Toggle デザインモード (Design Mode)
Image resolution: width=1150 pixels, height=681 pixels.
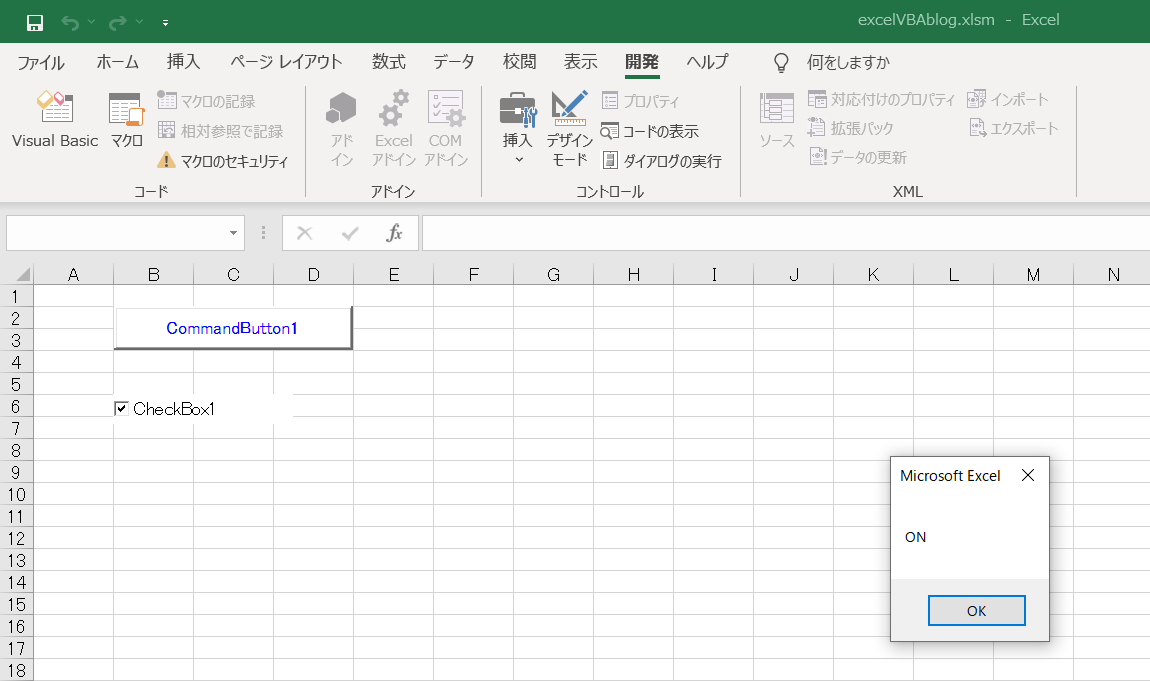[568, 128]
